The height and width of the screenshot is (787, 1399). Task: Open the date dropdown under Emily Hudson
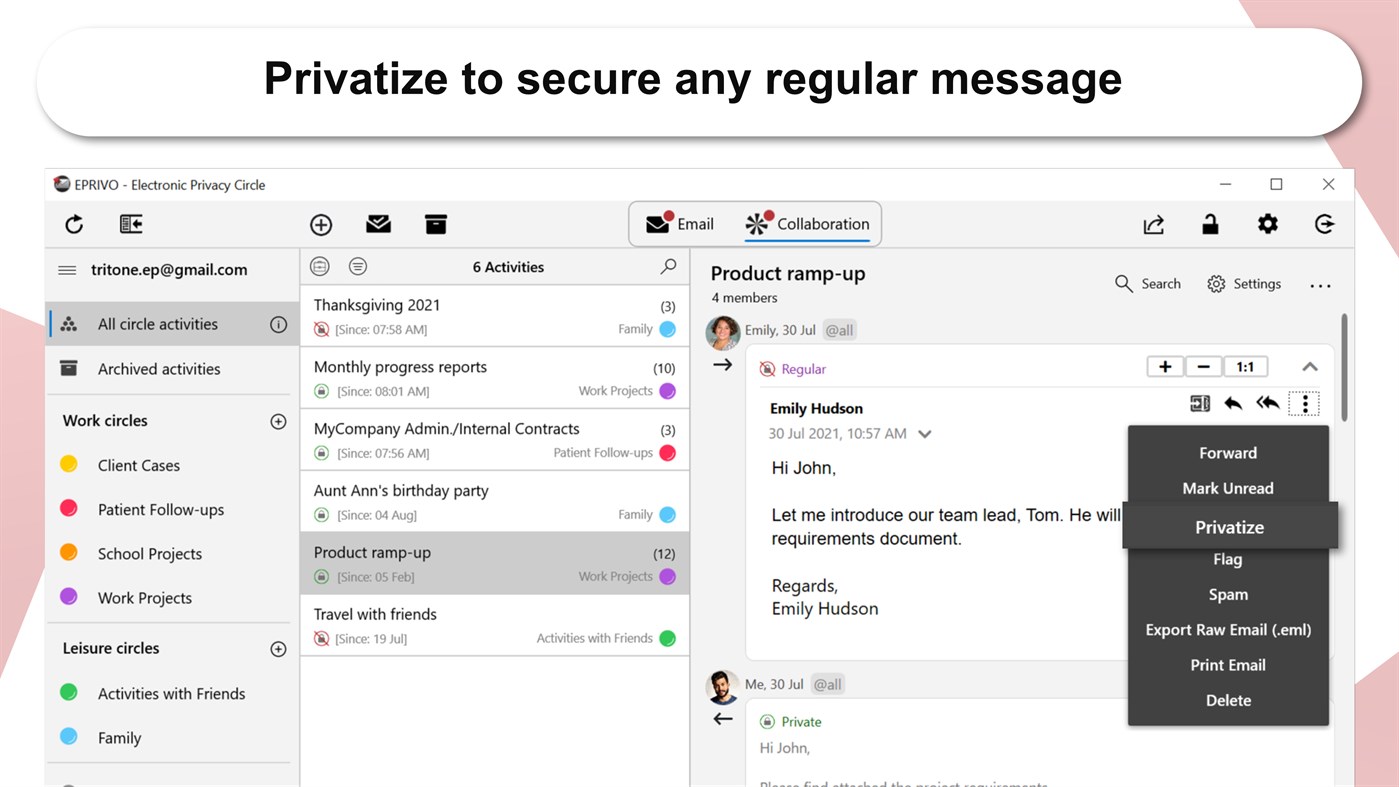pyautogui.click(x=923, y=433)
